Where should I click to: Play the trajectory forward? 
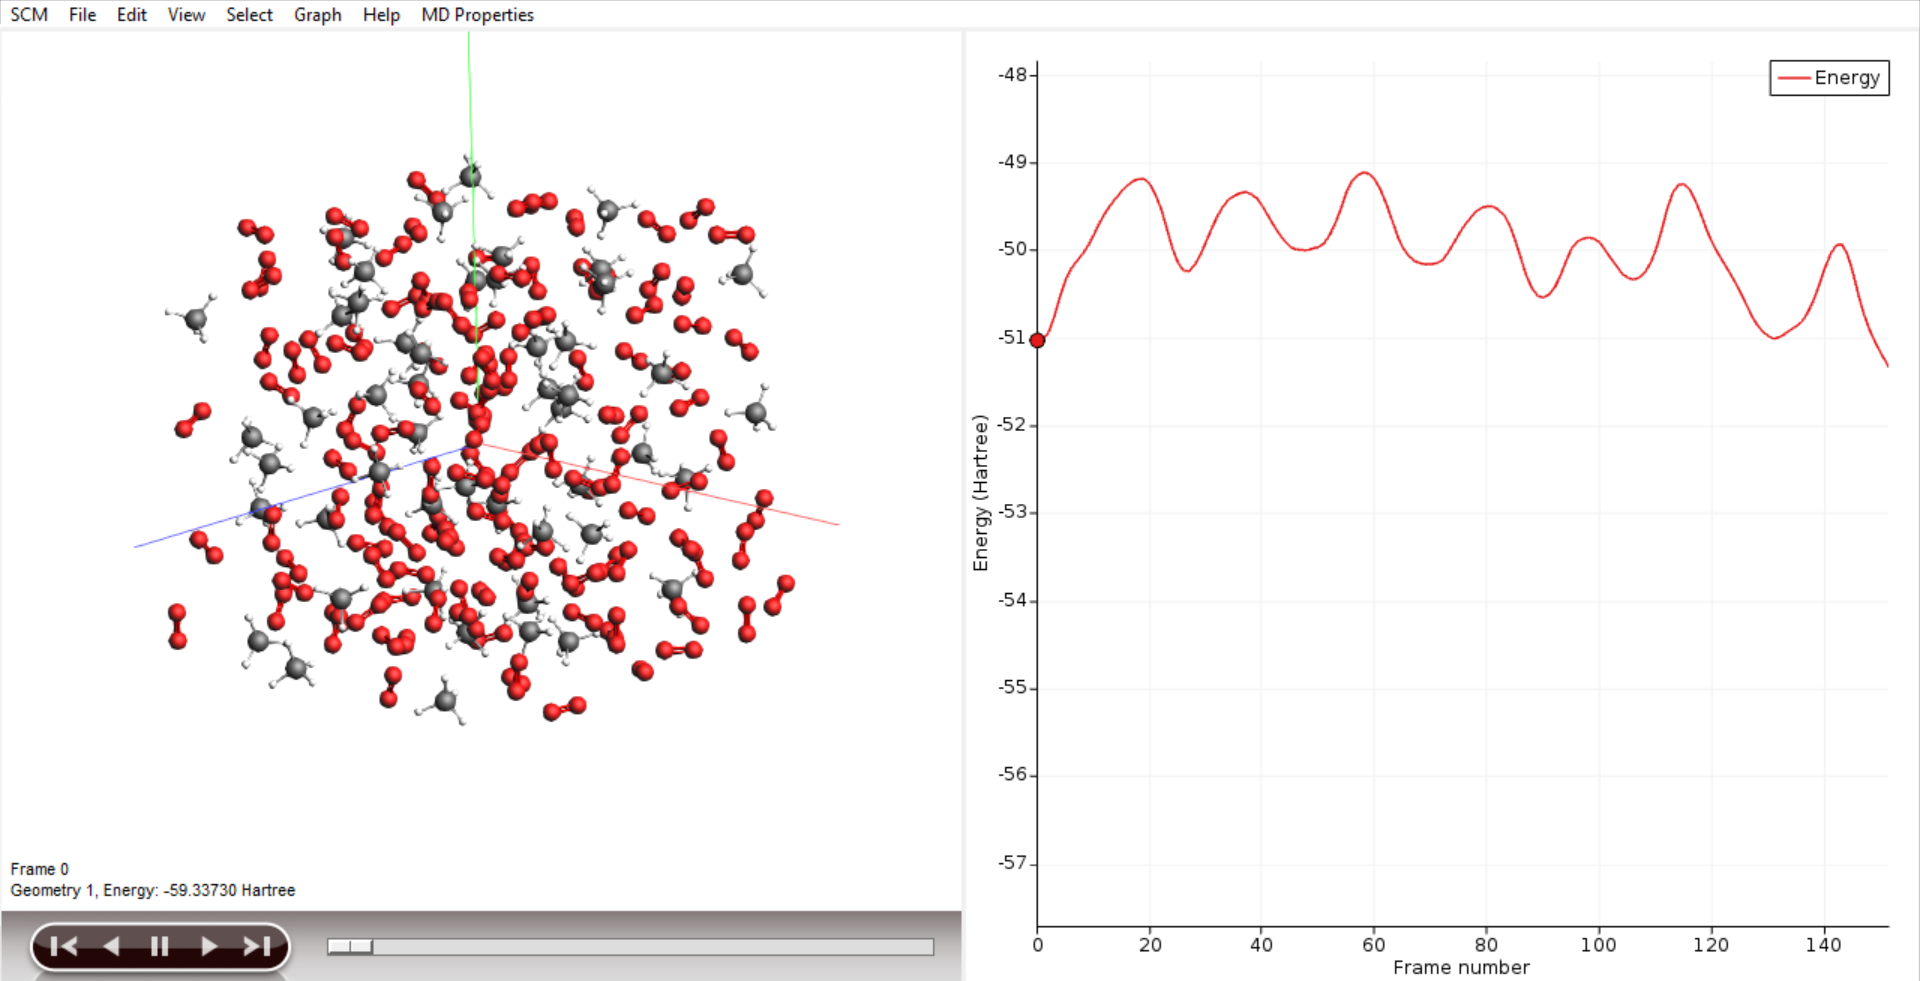tap(208, 946)
